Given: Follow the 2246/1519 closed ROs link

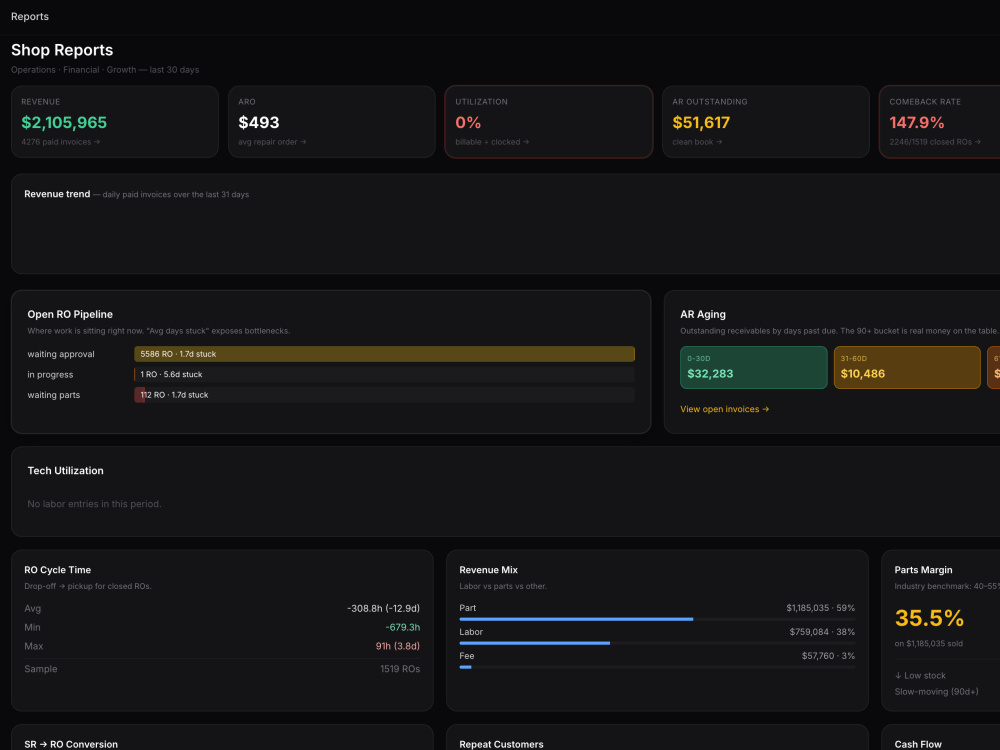Looking at the screenshot, I should pyautogui.click(x=935, y=142).
